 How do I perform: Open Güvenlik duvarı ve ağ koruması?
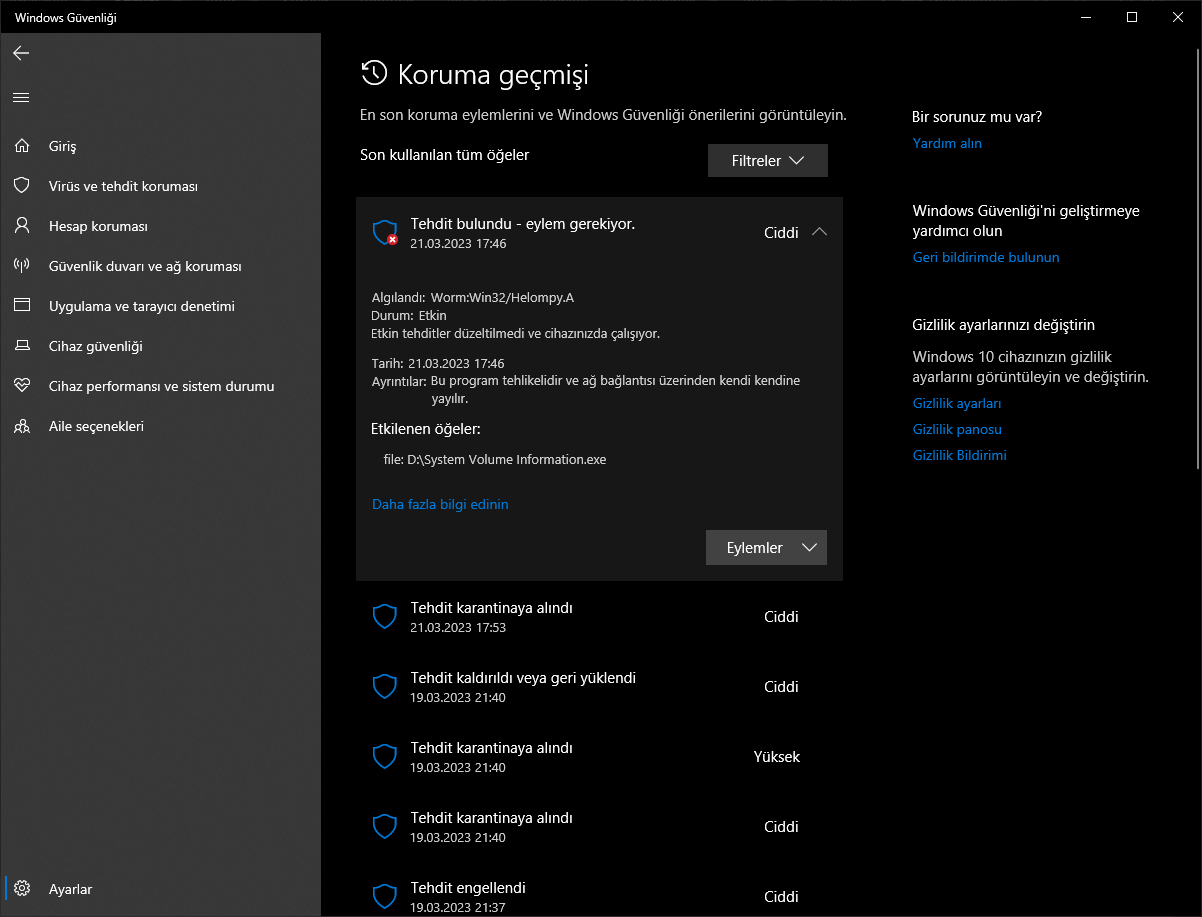coord(160,266)
